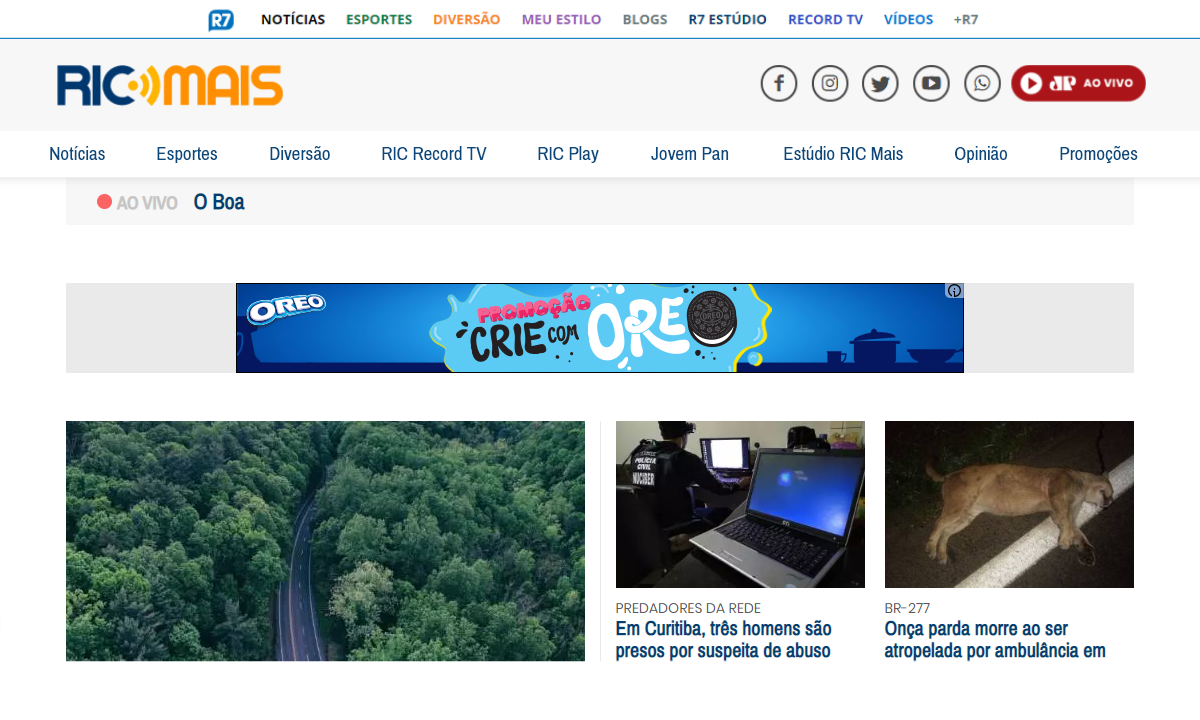The width and height of the screenshot is (1200, 720).
Task: Open the Twitter social icon
Action: 881,83
